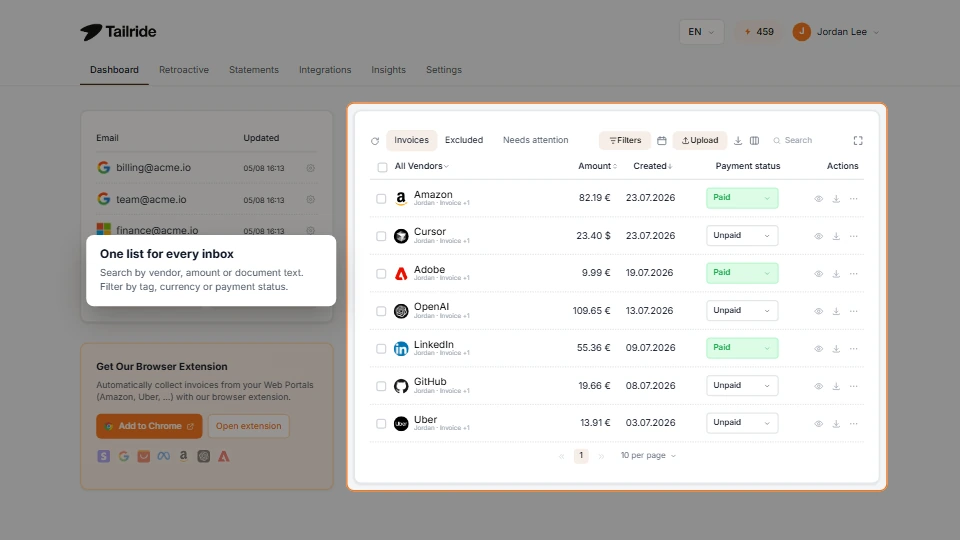This screenshot has height=540, width=960.
Task: Tick the Amazon row checkbox
Action: 381,199
